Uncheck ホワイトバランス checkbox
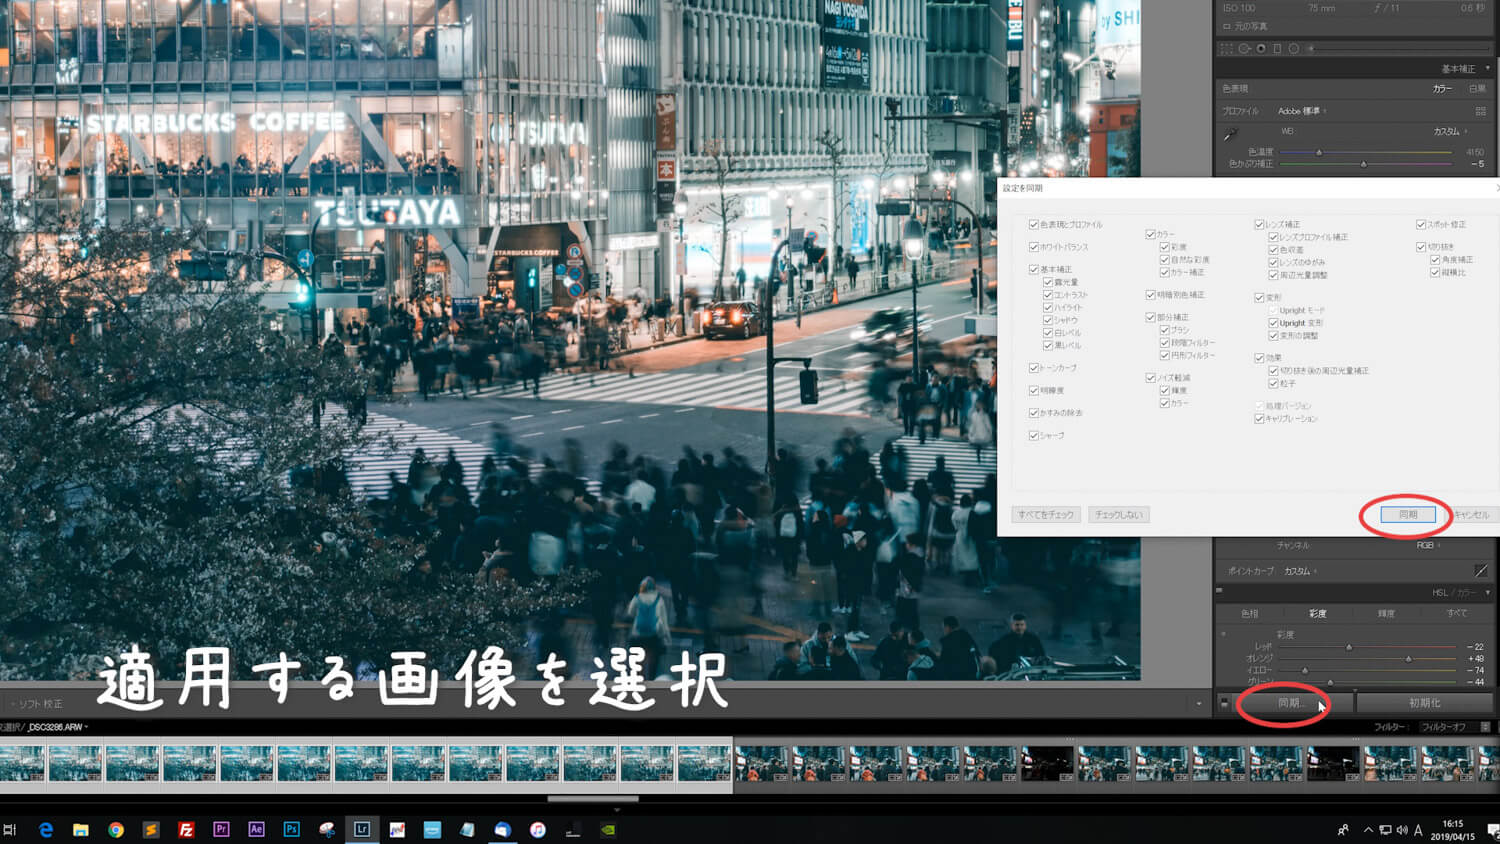1500x844 pixels. coord(1034,247)
